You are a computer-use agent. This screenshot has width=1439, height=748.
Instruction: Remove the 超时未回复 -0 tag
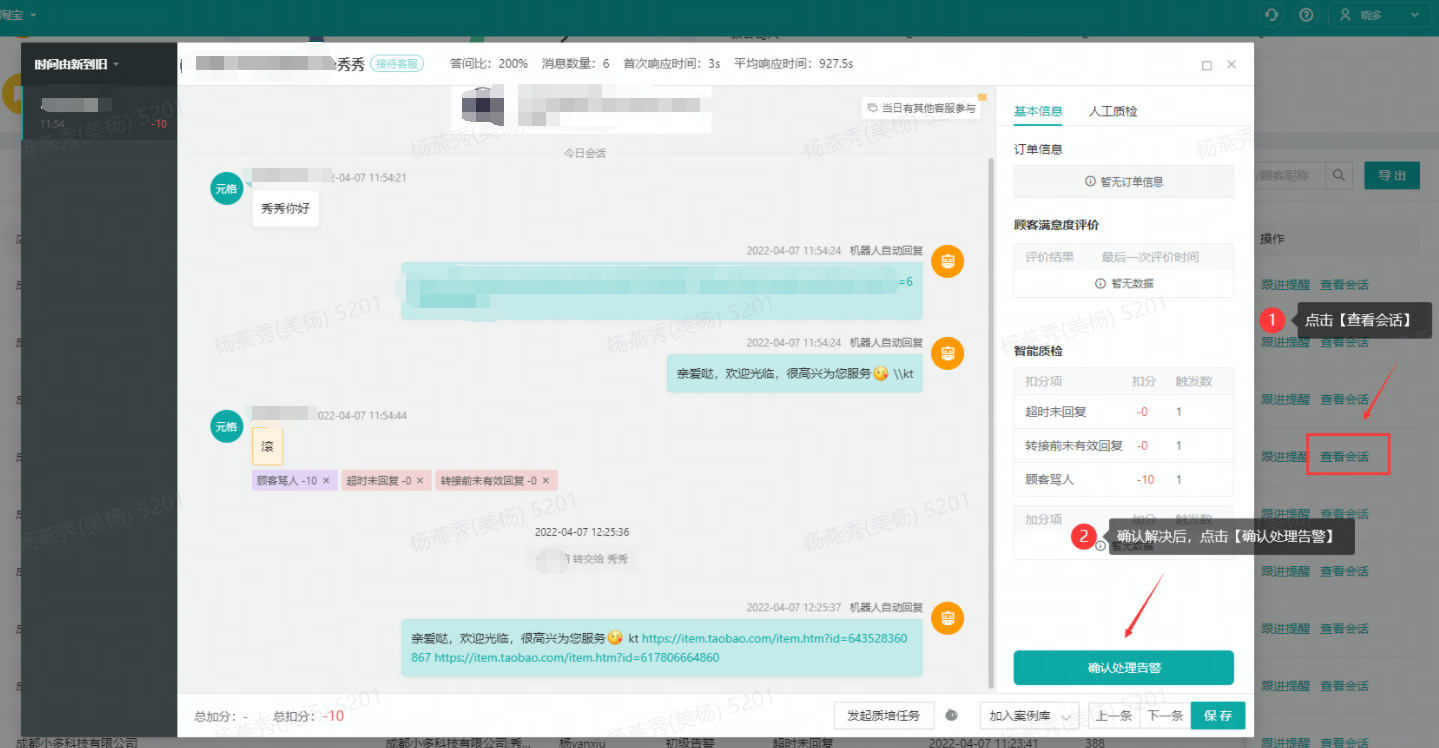(420, 481)
